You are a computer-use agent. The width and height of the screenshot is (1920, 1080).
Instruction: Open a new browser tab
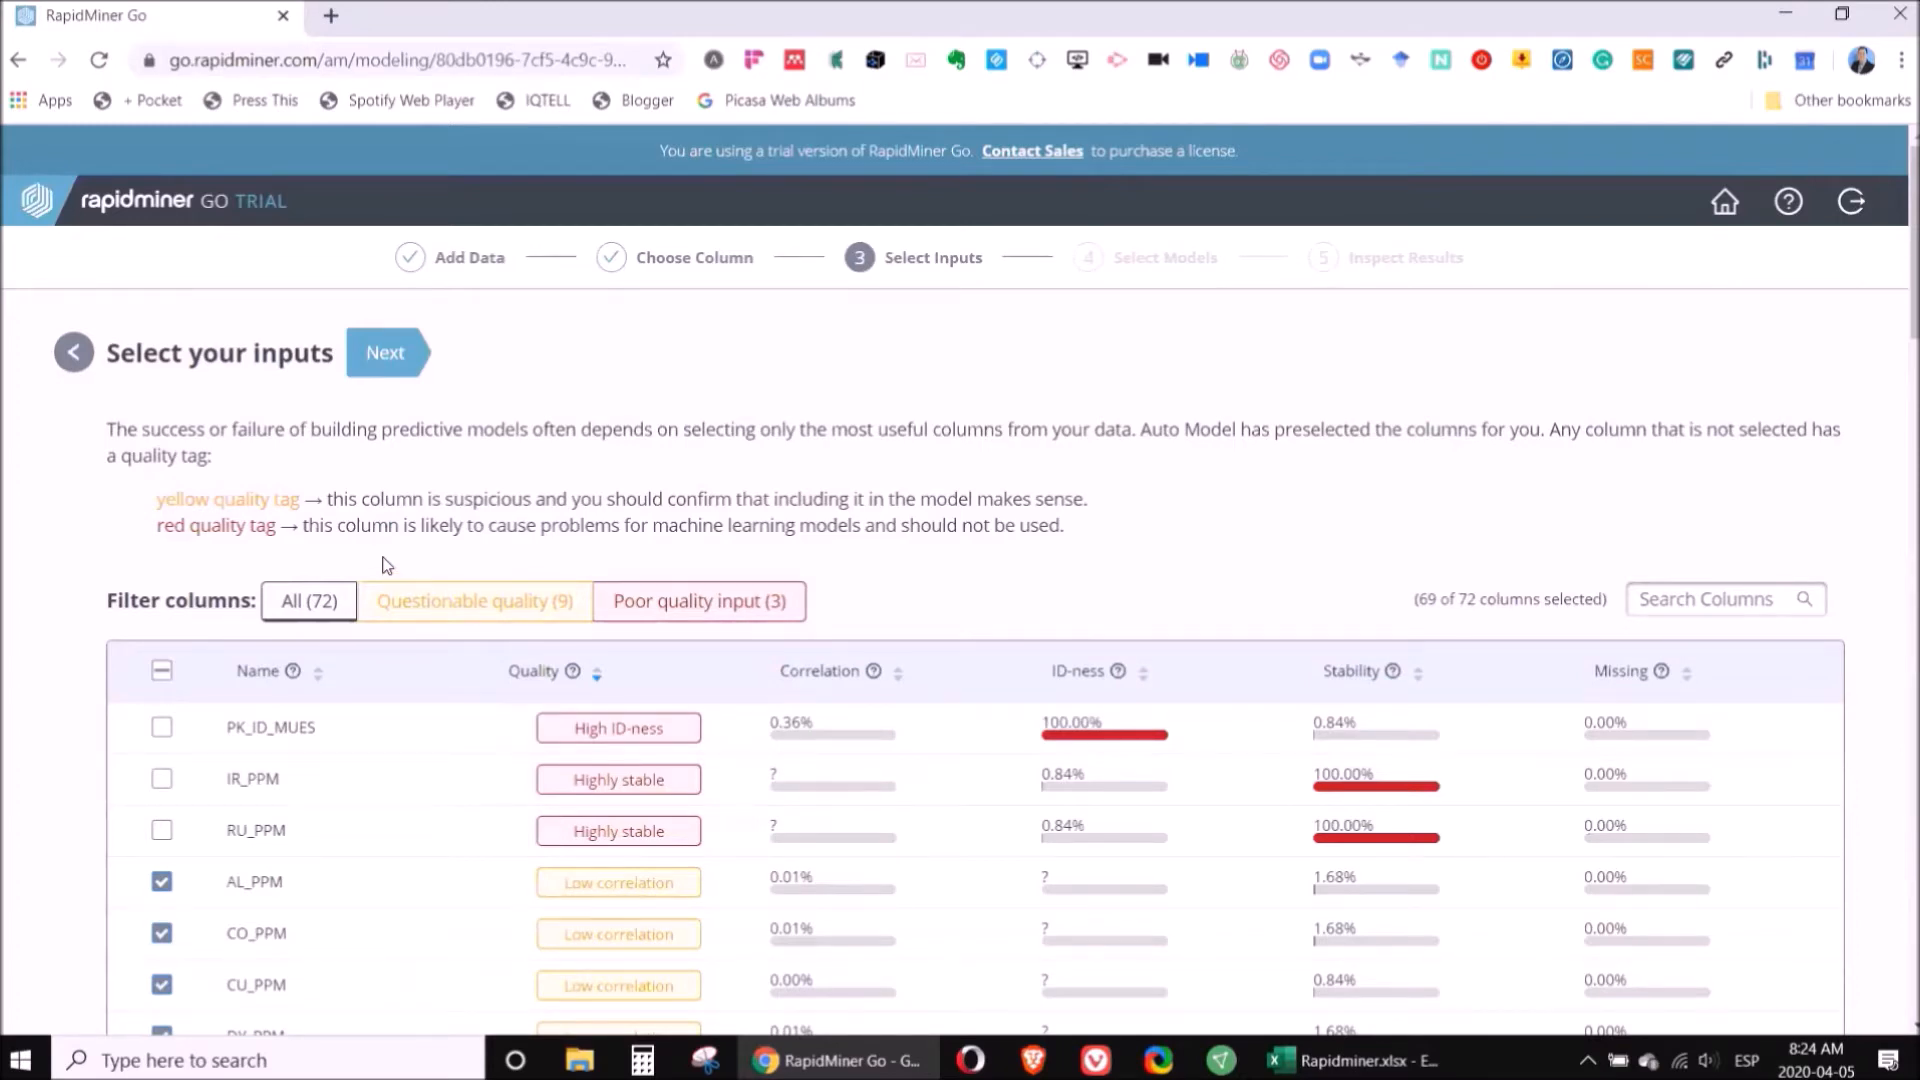pos(331,16)
